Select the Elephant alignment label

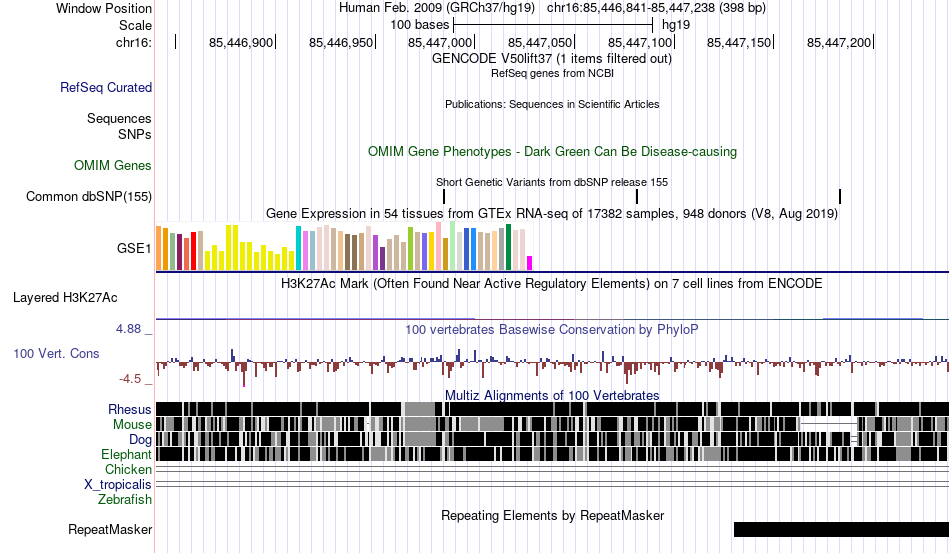[x=126, y=455]
